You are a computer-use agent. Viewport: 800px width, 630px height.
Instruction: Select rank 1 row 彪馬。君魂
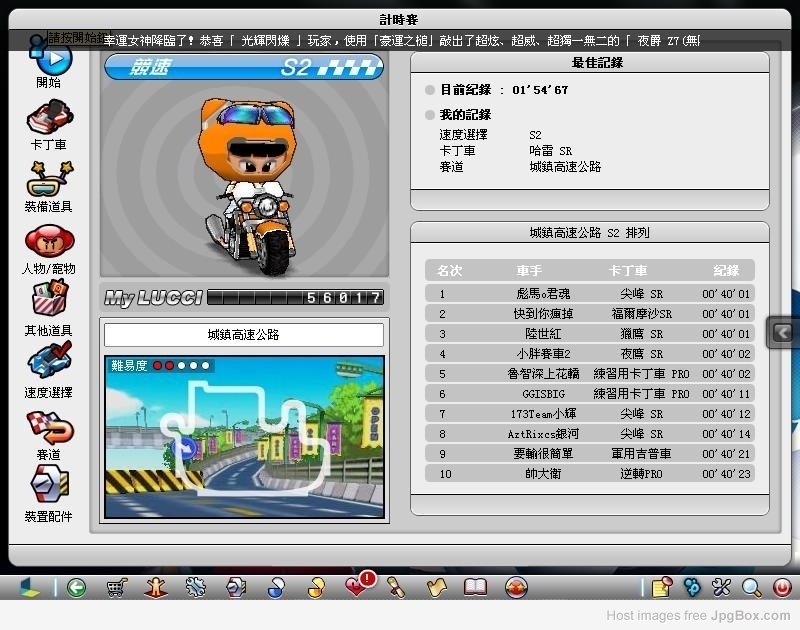click(589, 294)
